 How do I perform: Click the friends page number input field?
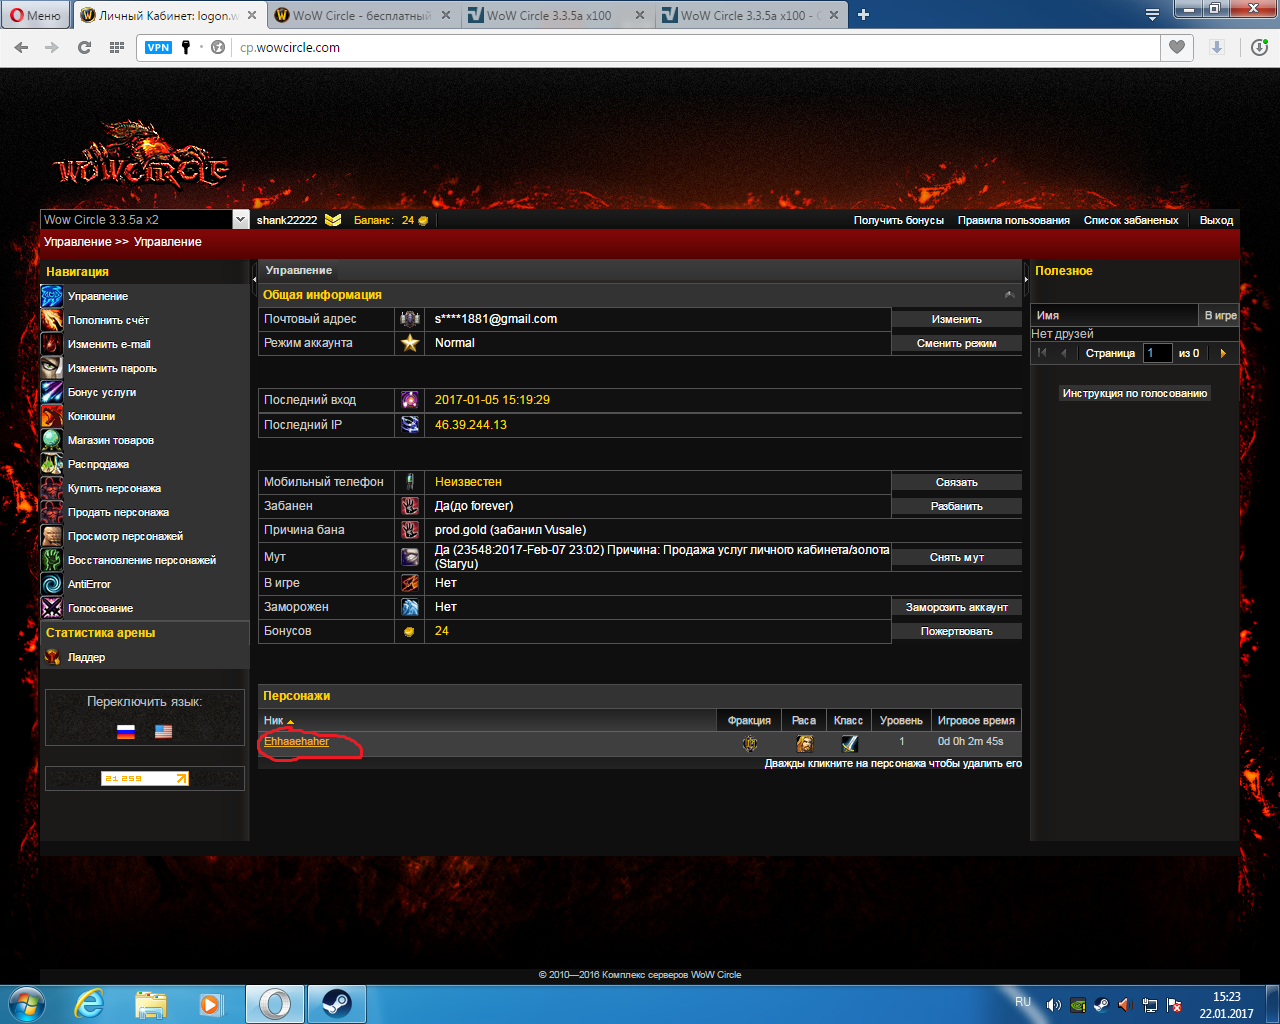(x=1157, y=353)
